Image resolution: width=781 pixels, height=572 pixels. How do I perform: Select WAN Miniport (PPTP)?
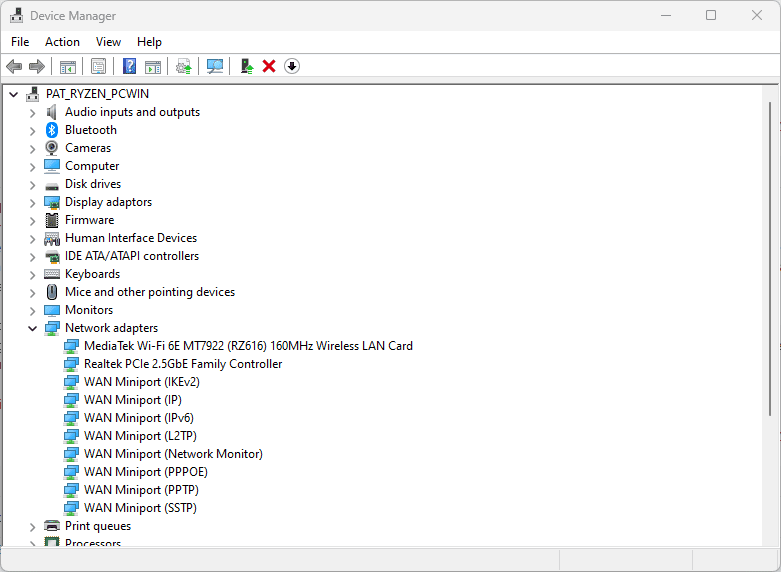(x=141, y=489)
